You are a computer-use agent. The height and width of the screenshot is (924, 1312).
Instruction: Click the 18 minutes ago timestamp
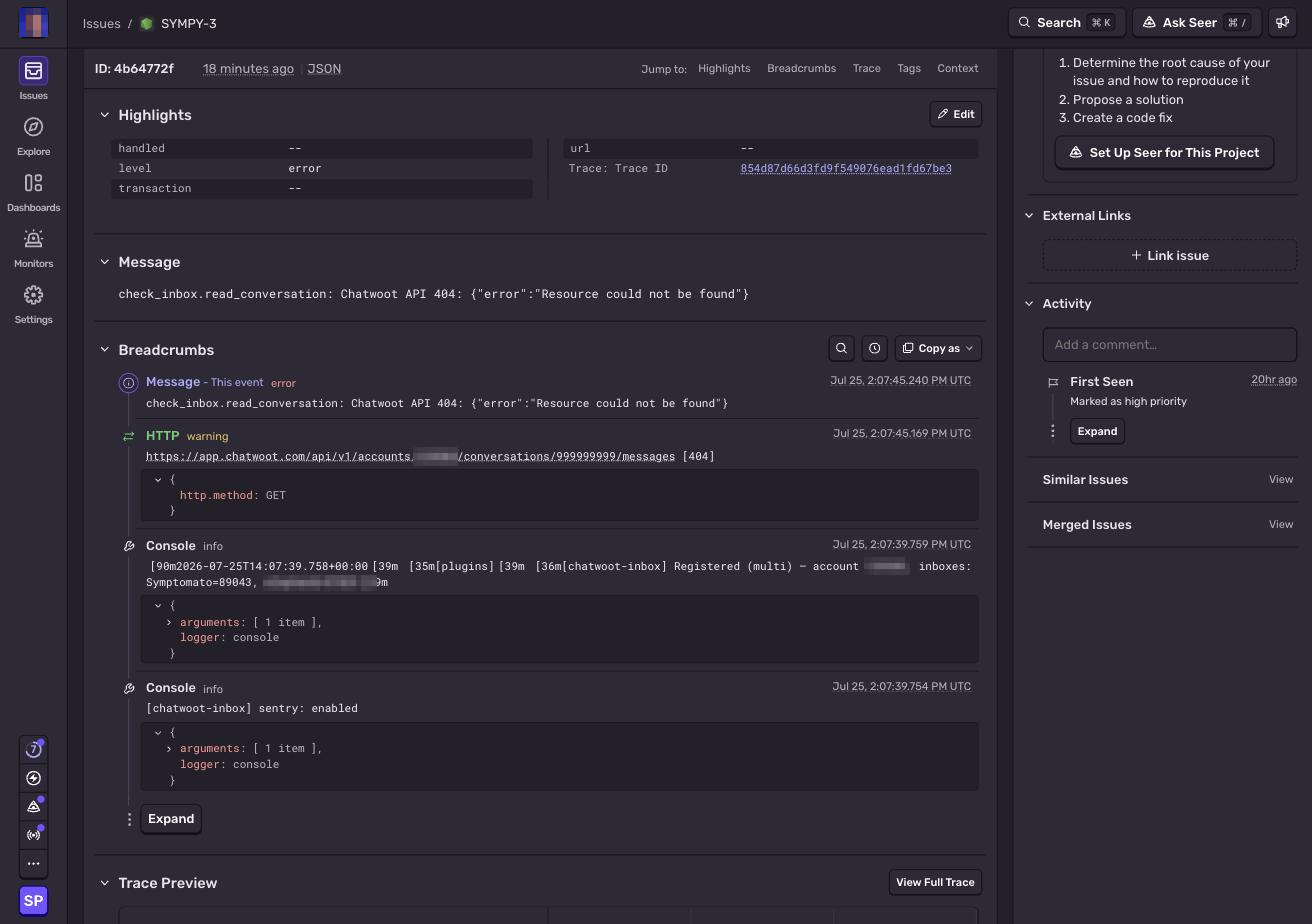tap(248, 69)
